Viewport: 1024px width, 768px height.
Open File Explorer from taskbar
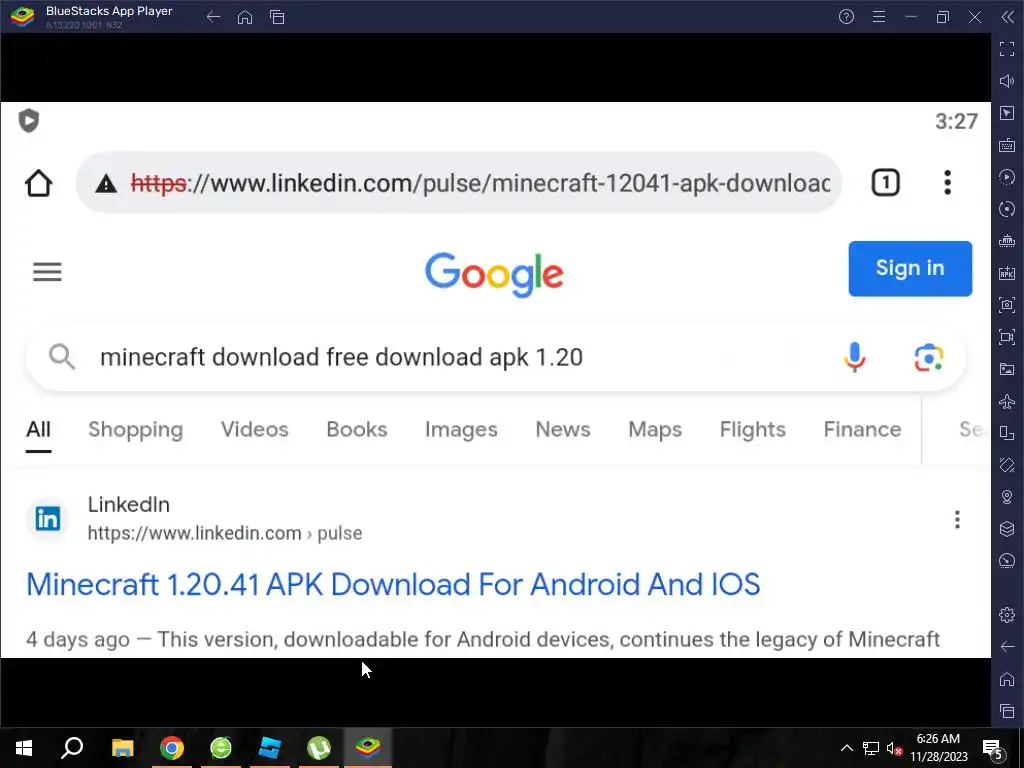(x=122, y=748)
